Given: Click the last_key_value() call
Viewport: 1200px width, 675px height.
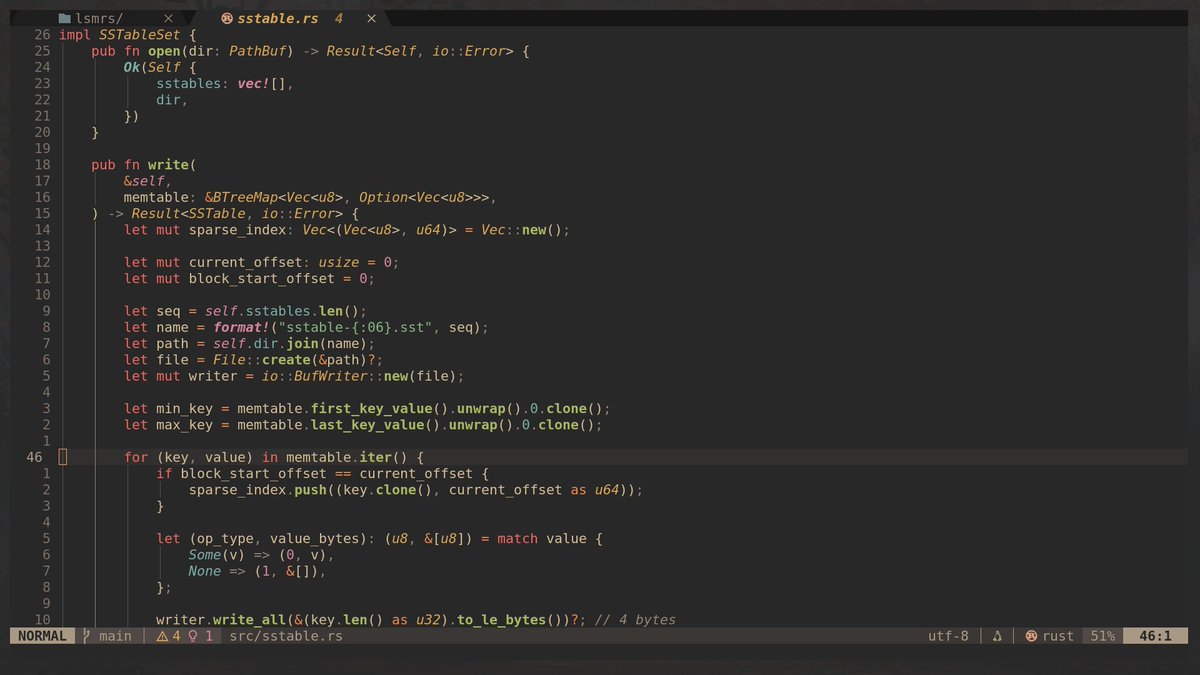Looking at the screenshot, I should [379, 425].
